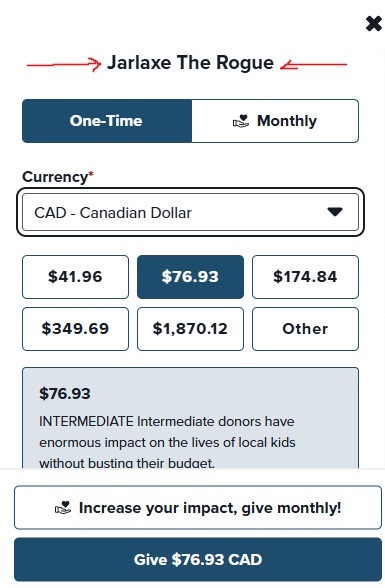The height and width of the screenshot is (588, 385).
Task: Click the hand-heart icon beside Increase your impact
Action: 63,508
